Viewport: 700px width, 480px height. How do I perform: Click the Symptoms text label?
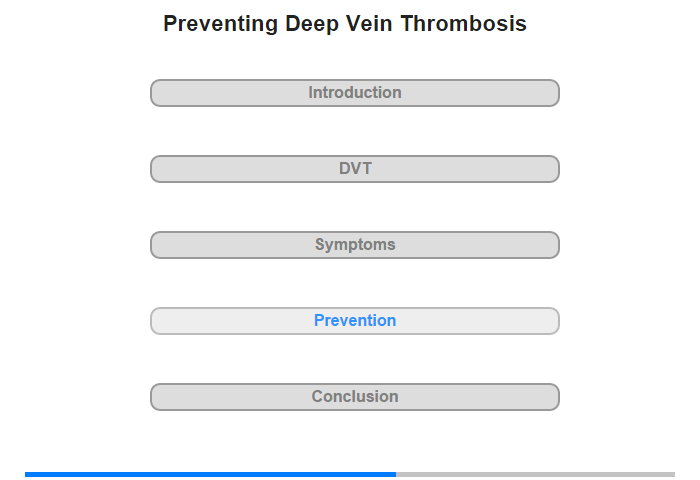coord(355,245)
